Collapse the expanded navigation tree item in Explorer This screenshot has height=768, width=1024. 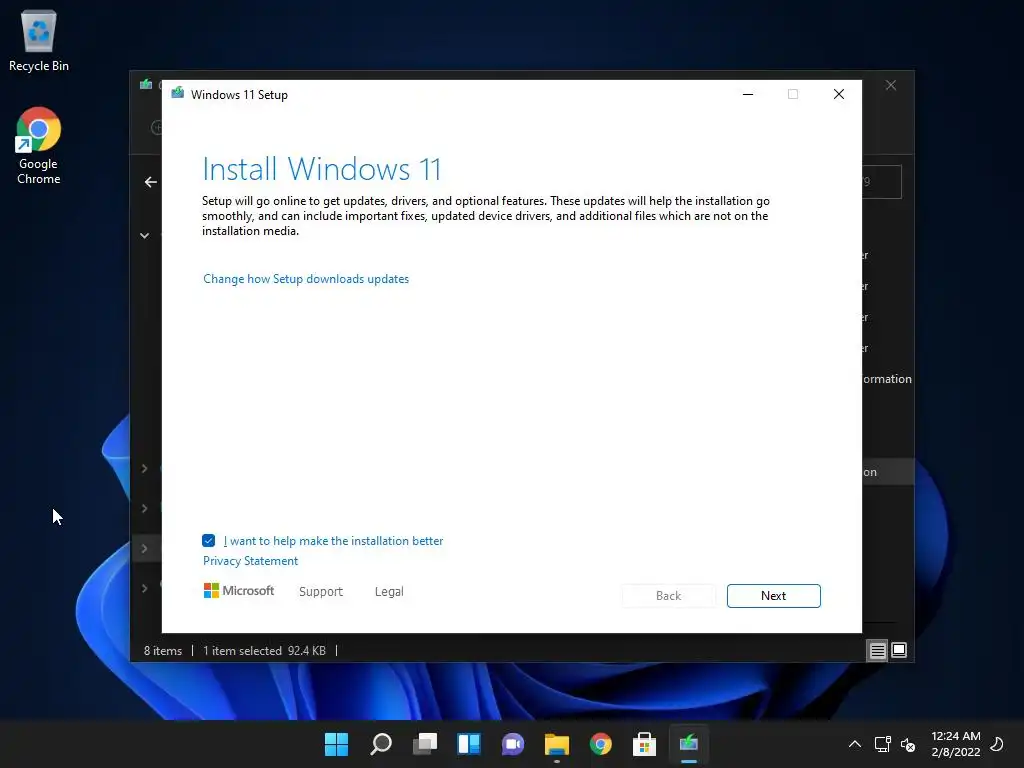(144, 235)
